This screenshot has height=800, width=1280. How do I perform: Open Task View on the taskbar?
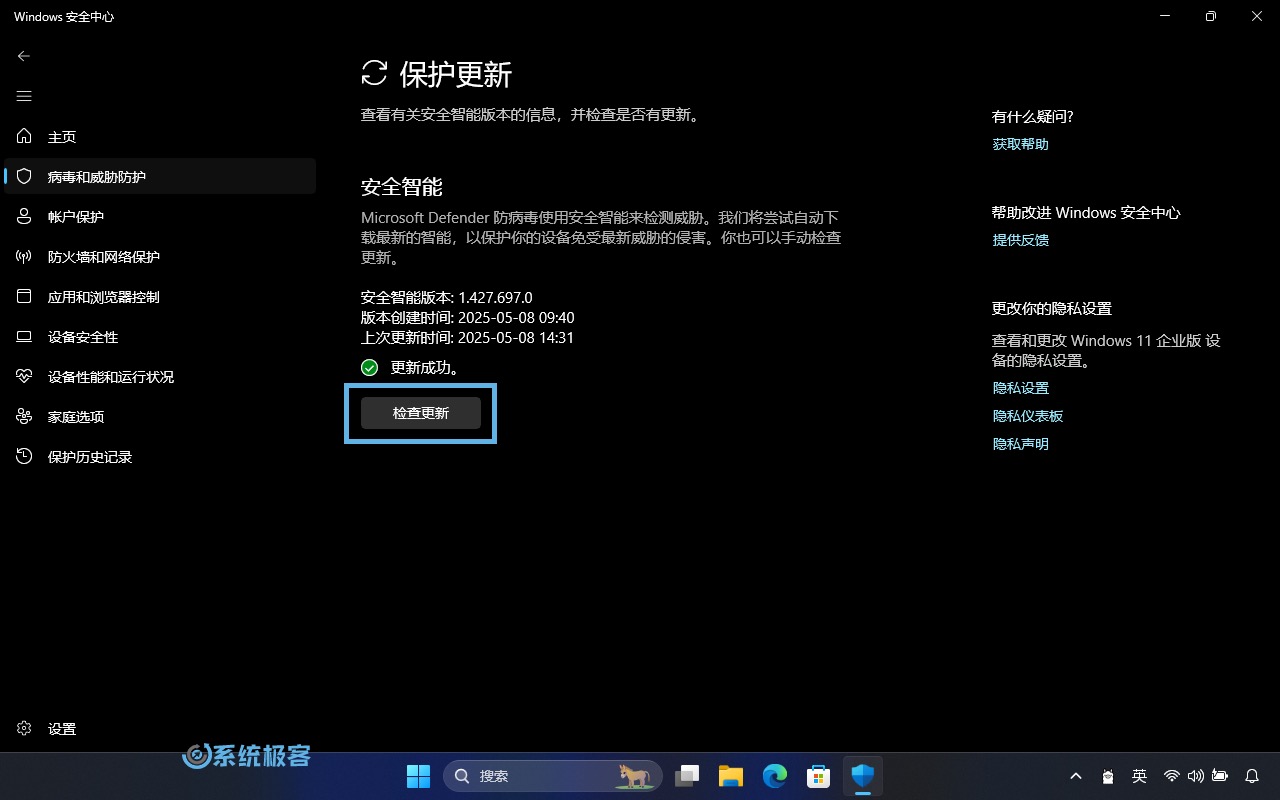pos(687,776)
